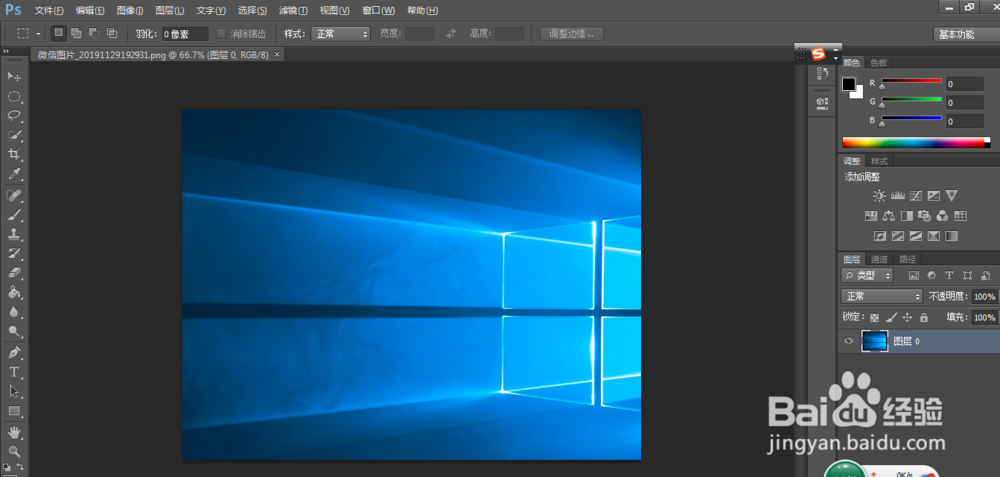The width and height of the screenshot is (1000, 477).
Task: Switch to the 样式 Styles panel tab
Action: click(879, 161)
